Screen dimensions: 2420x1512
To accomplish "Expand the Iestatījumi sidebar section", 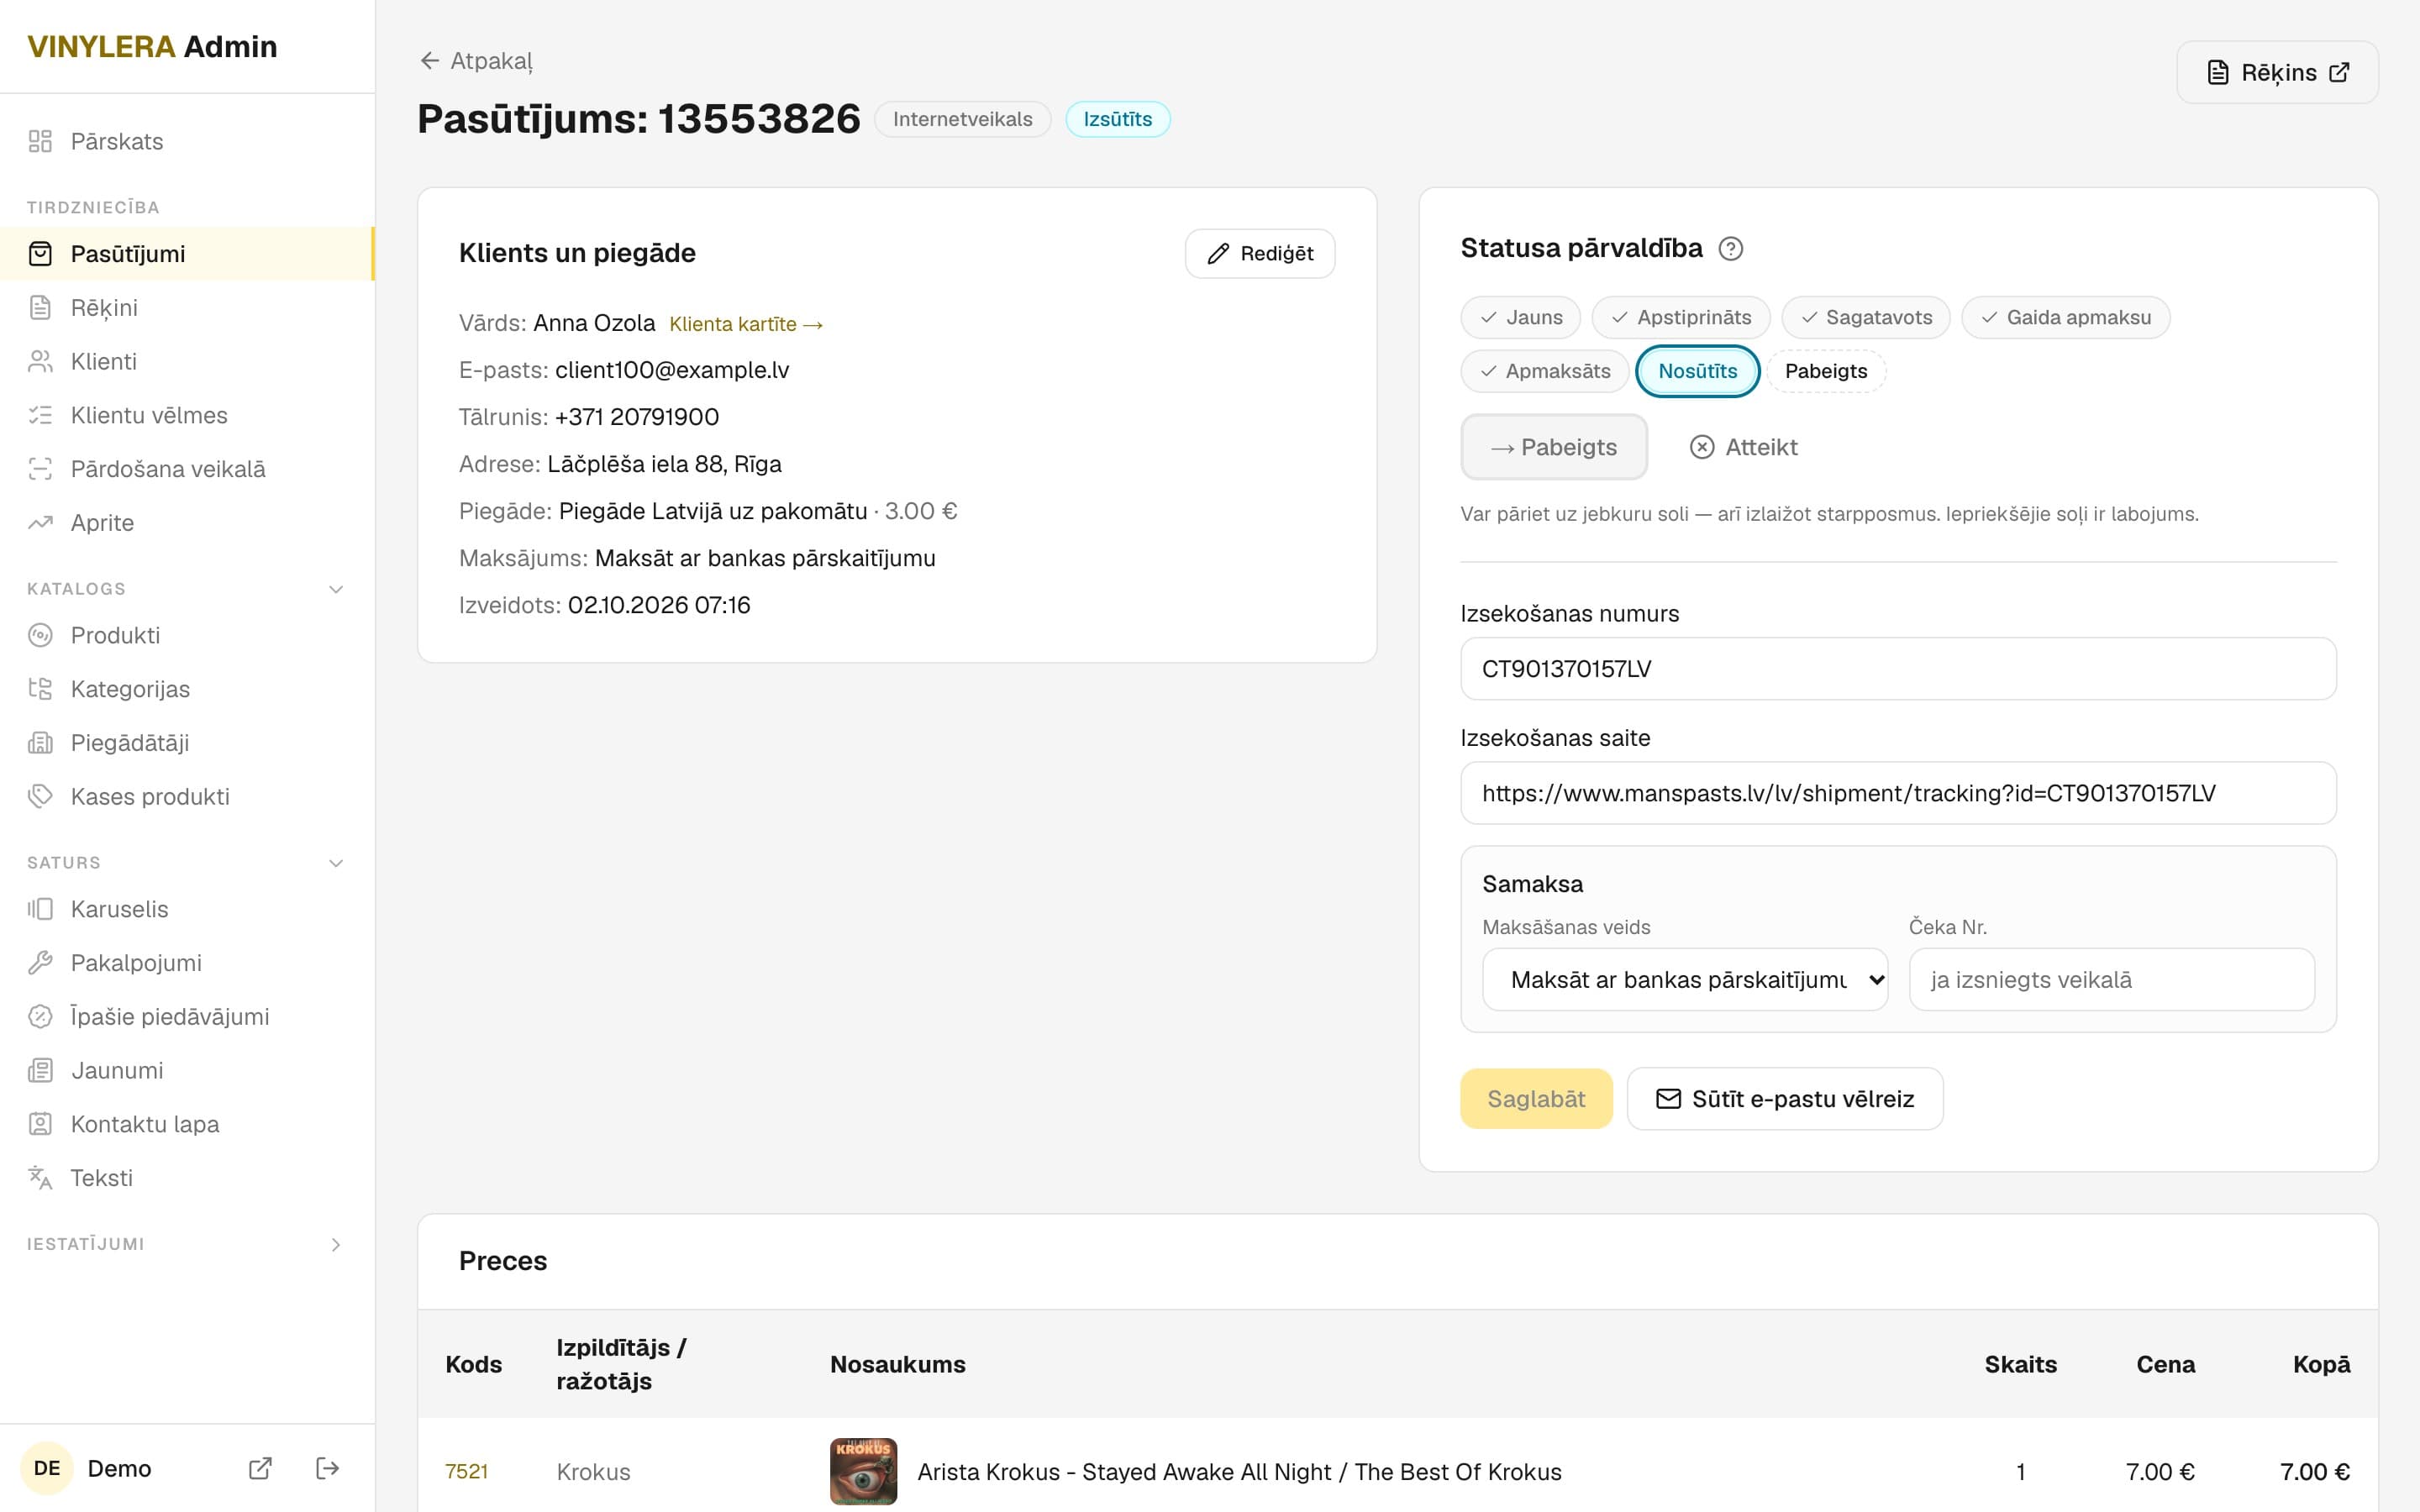I will (x=336, y=1245).
